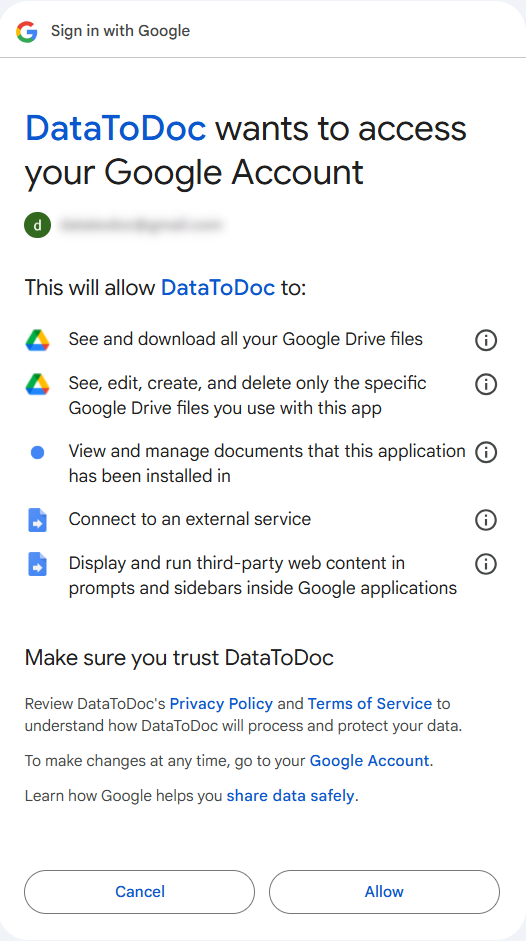The height and width of the screenshot is (941, 526).
Task: Click script icon beside Display and run content
Action: 37,564
